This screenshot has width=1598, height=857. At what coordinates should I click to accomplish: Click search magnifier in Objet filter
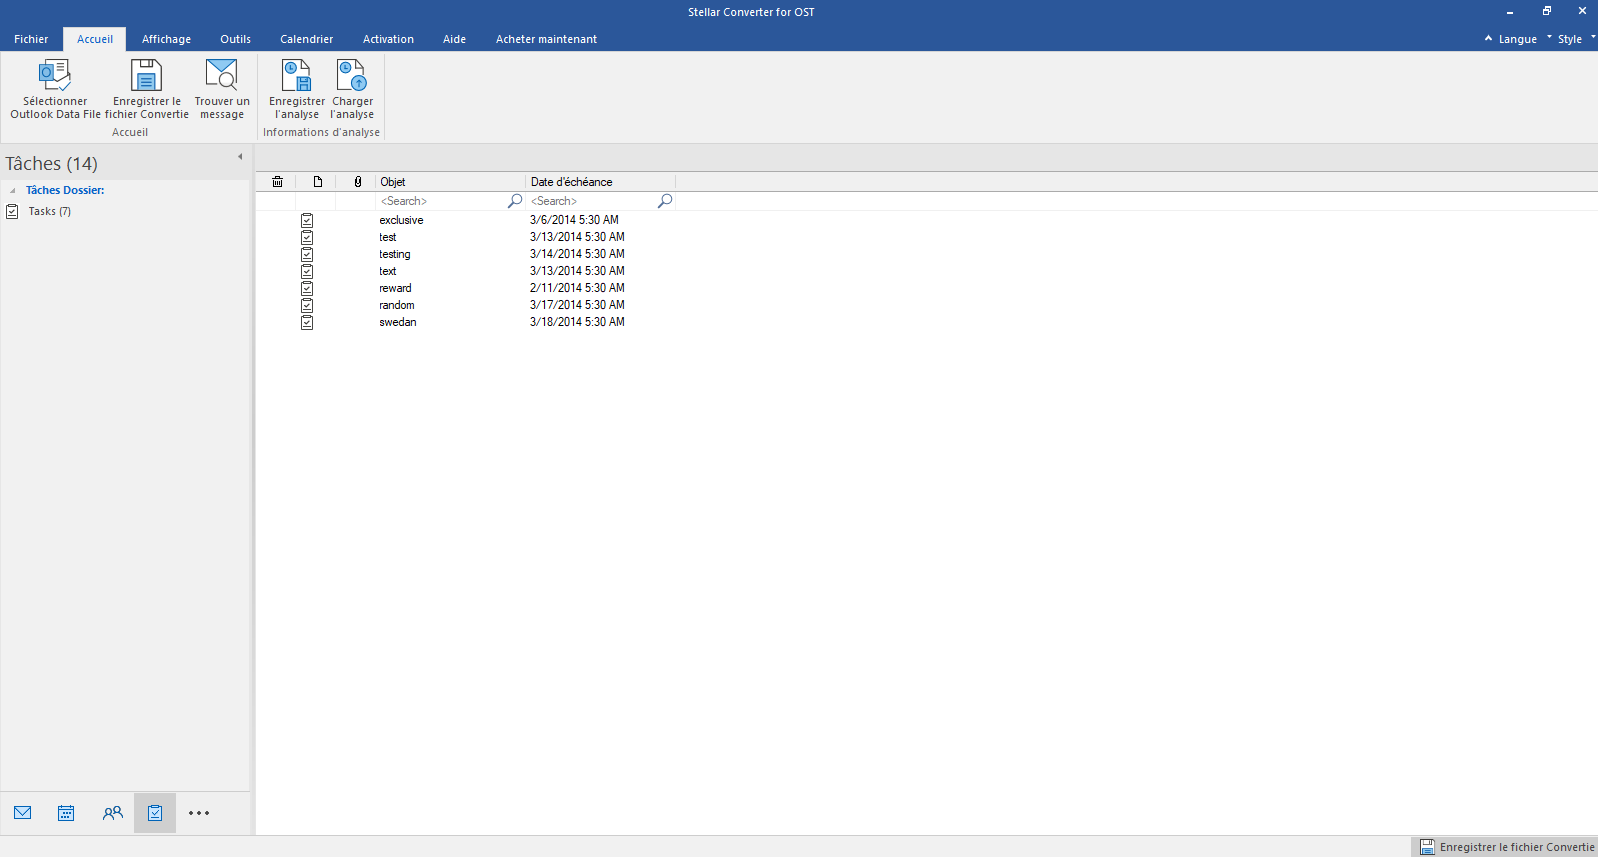[x=515, y=201]
